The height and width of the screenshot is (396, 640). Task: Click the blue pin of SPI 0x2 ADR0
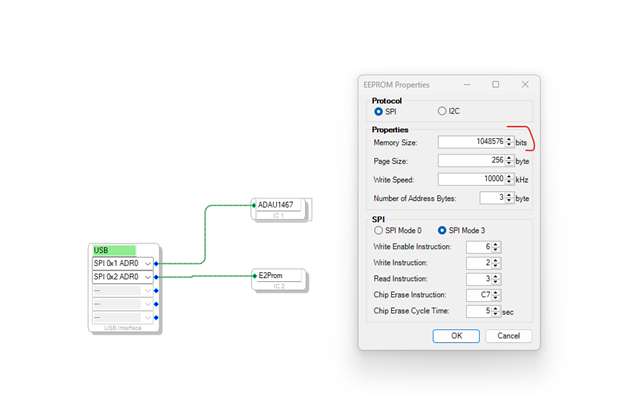coord(156,277)
